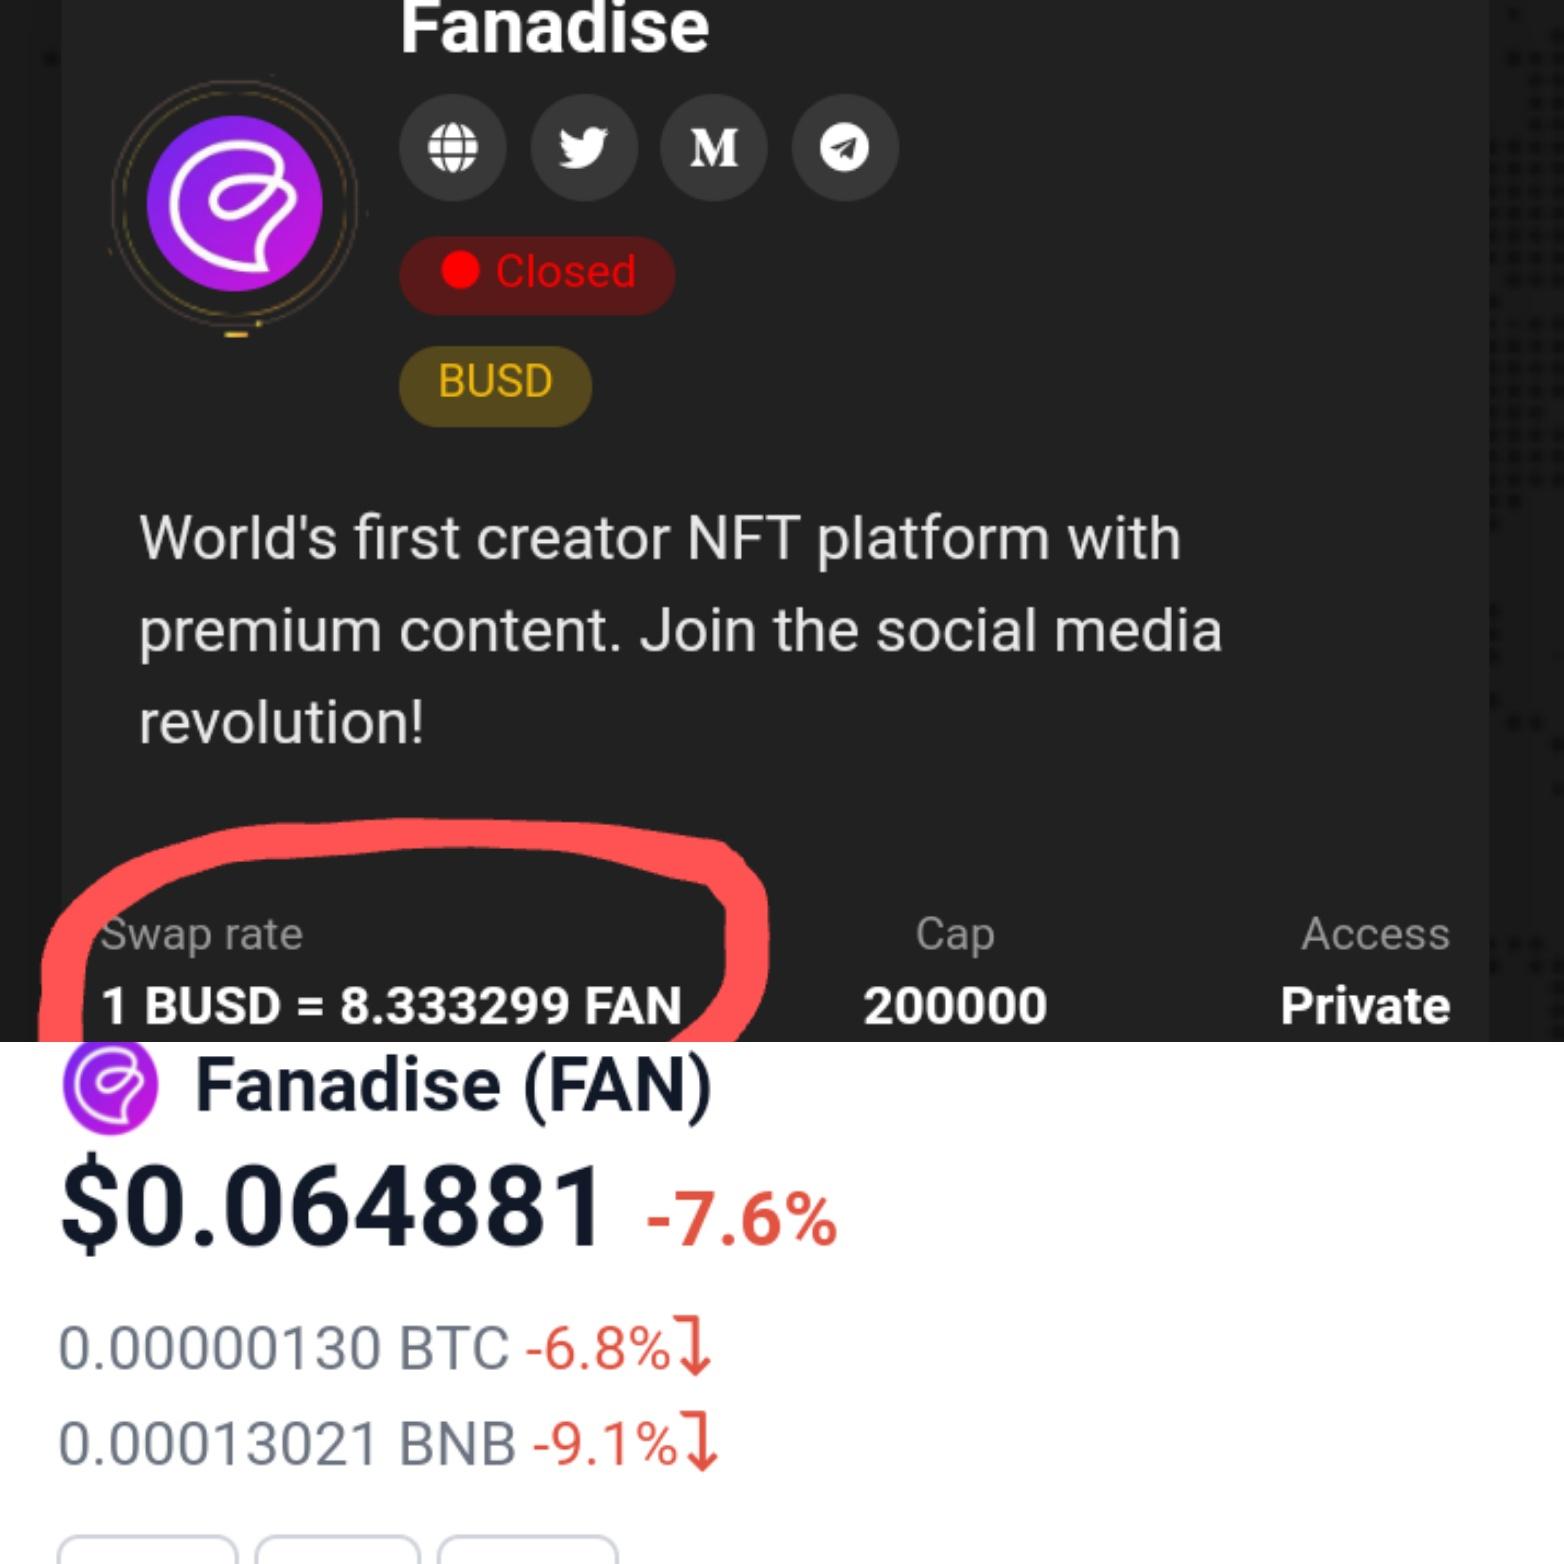Click the NFT platform description text
1564x1564 pixels.
click(680, 630)
